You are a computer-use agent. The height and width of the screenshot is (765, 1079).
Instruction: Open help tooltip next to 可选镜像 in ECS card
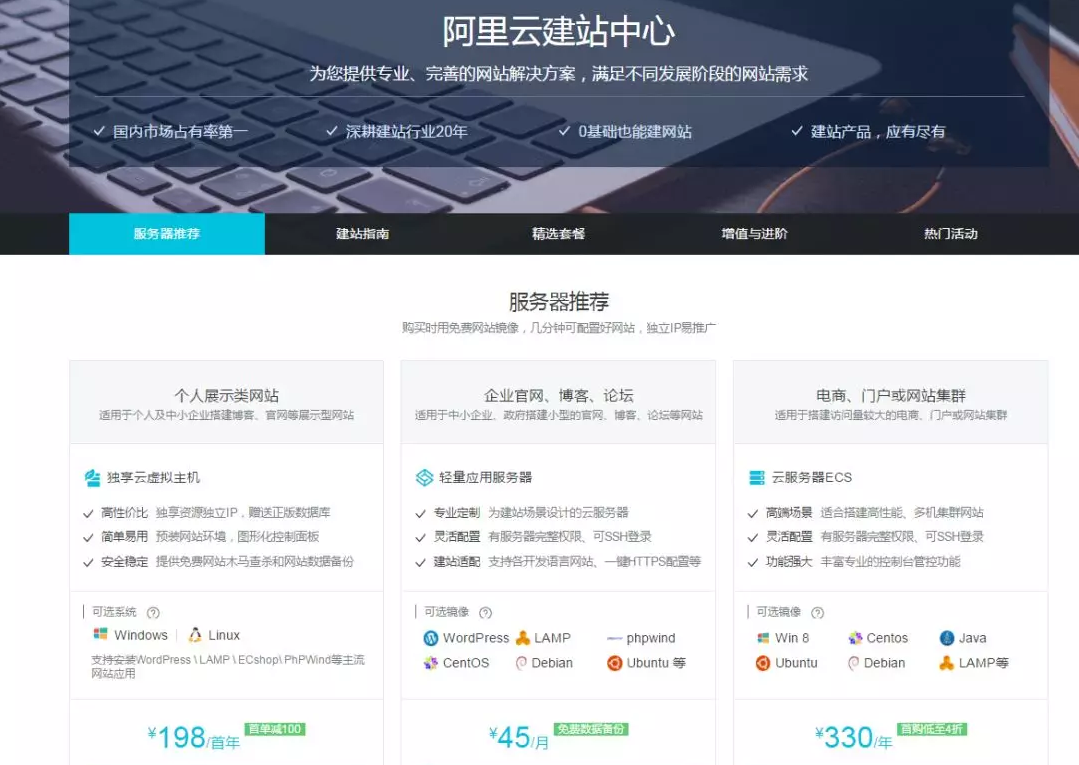[817, 613]
